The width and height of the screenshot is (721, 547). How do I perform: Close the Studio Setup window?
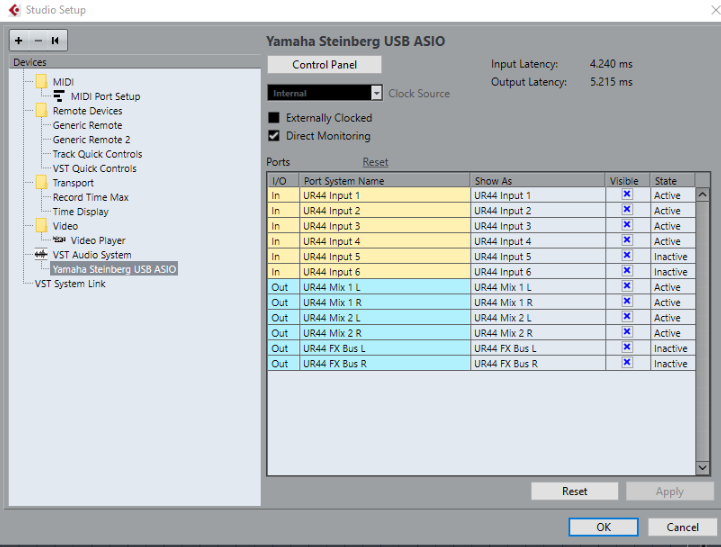click(x=715, y=10)
